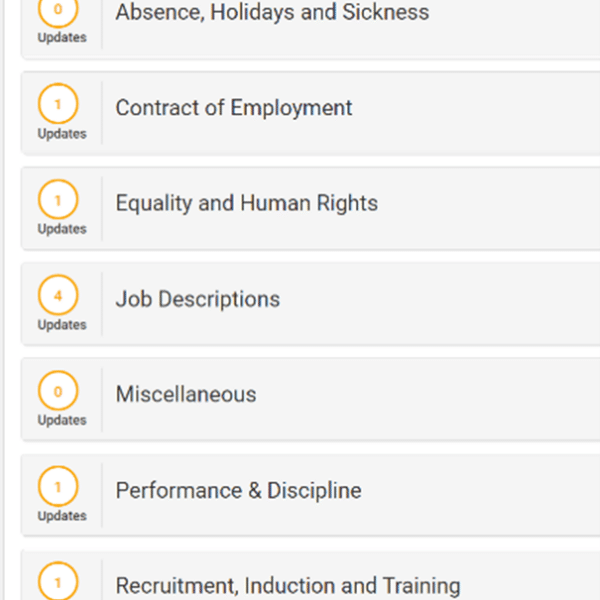Select the Miscellaneous category
Viewport: 600px width, 600px height.
coord(186,394)
